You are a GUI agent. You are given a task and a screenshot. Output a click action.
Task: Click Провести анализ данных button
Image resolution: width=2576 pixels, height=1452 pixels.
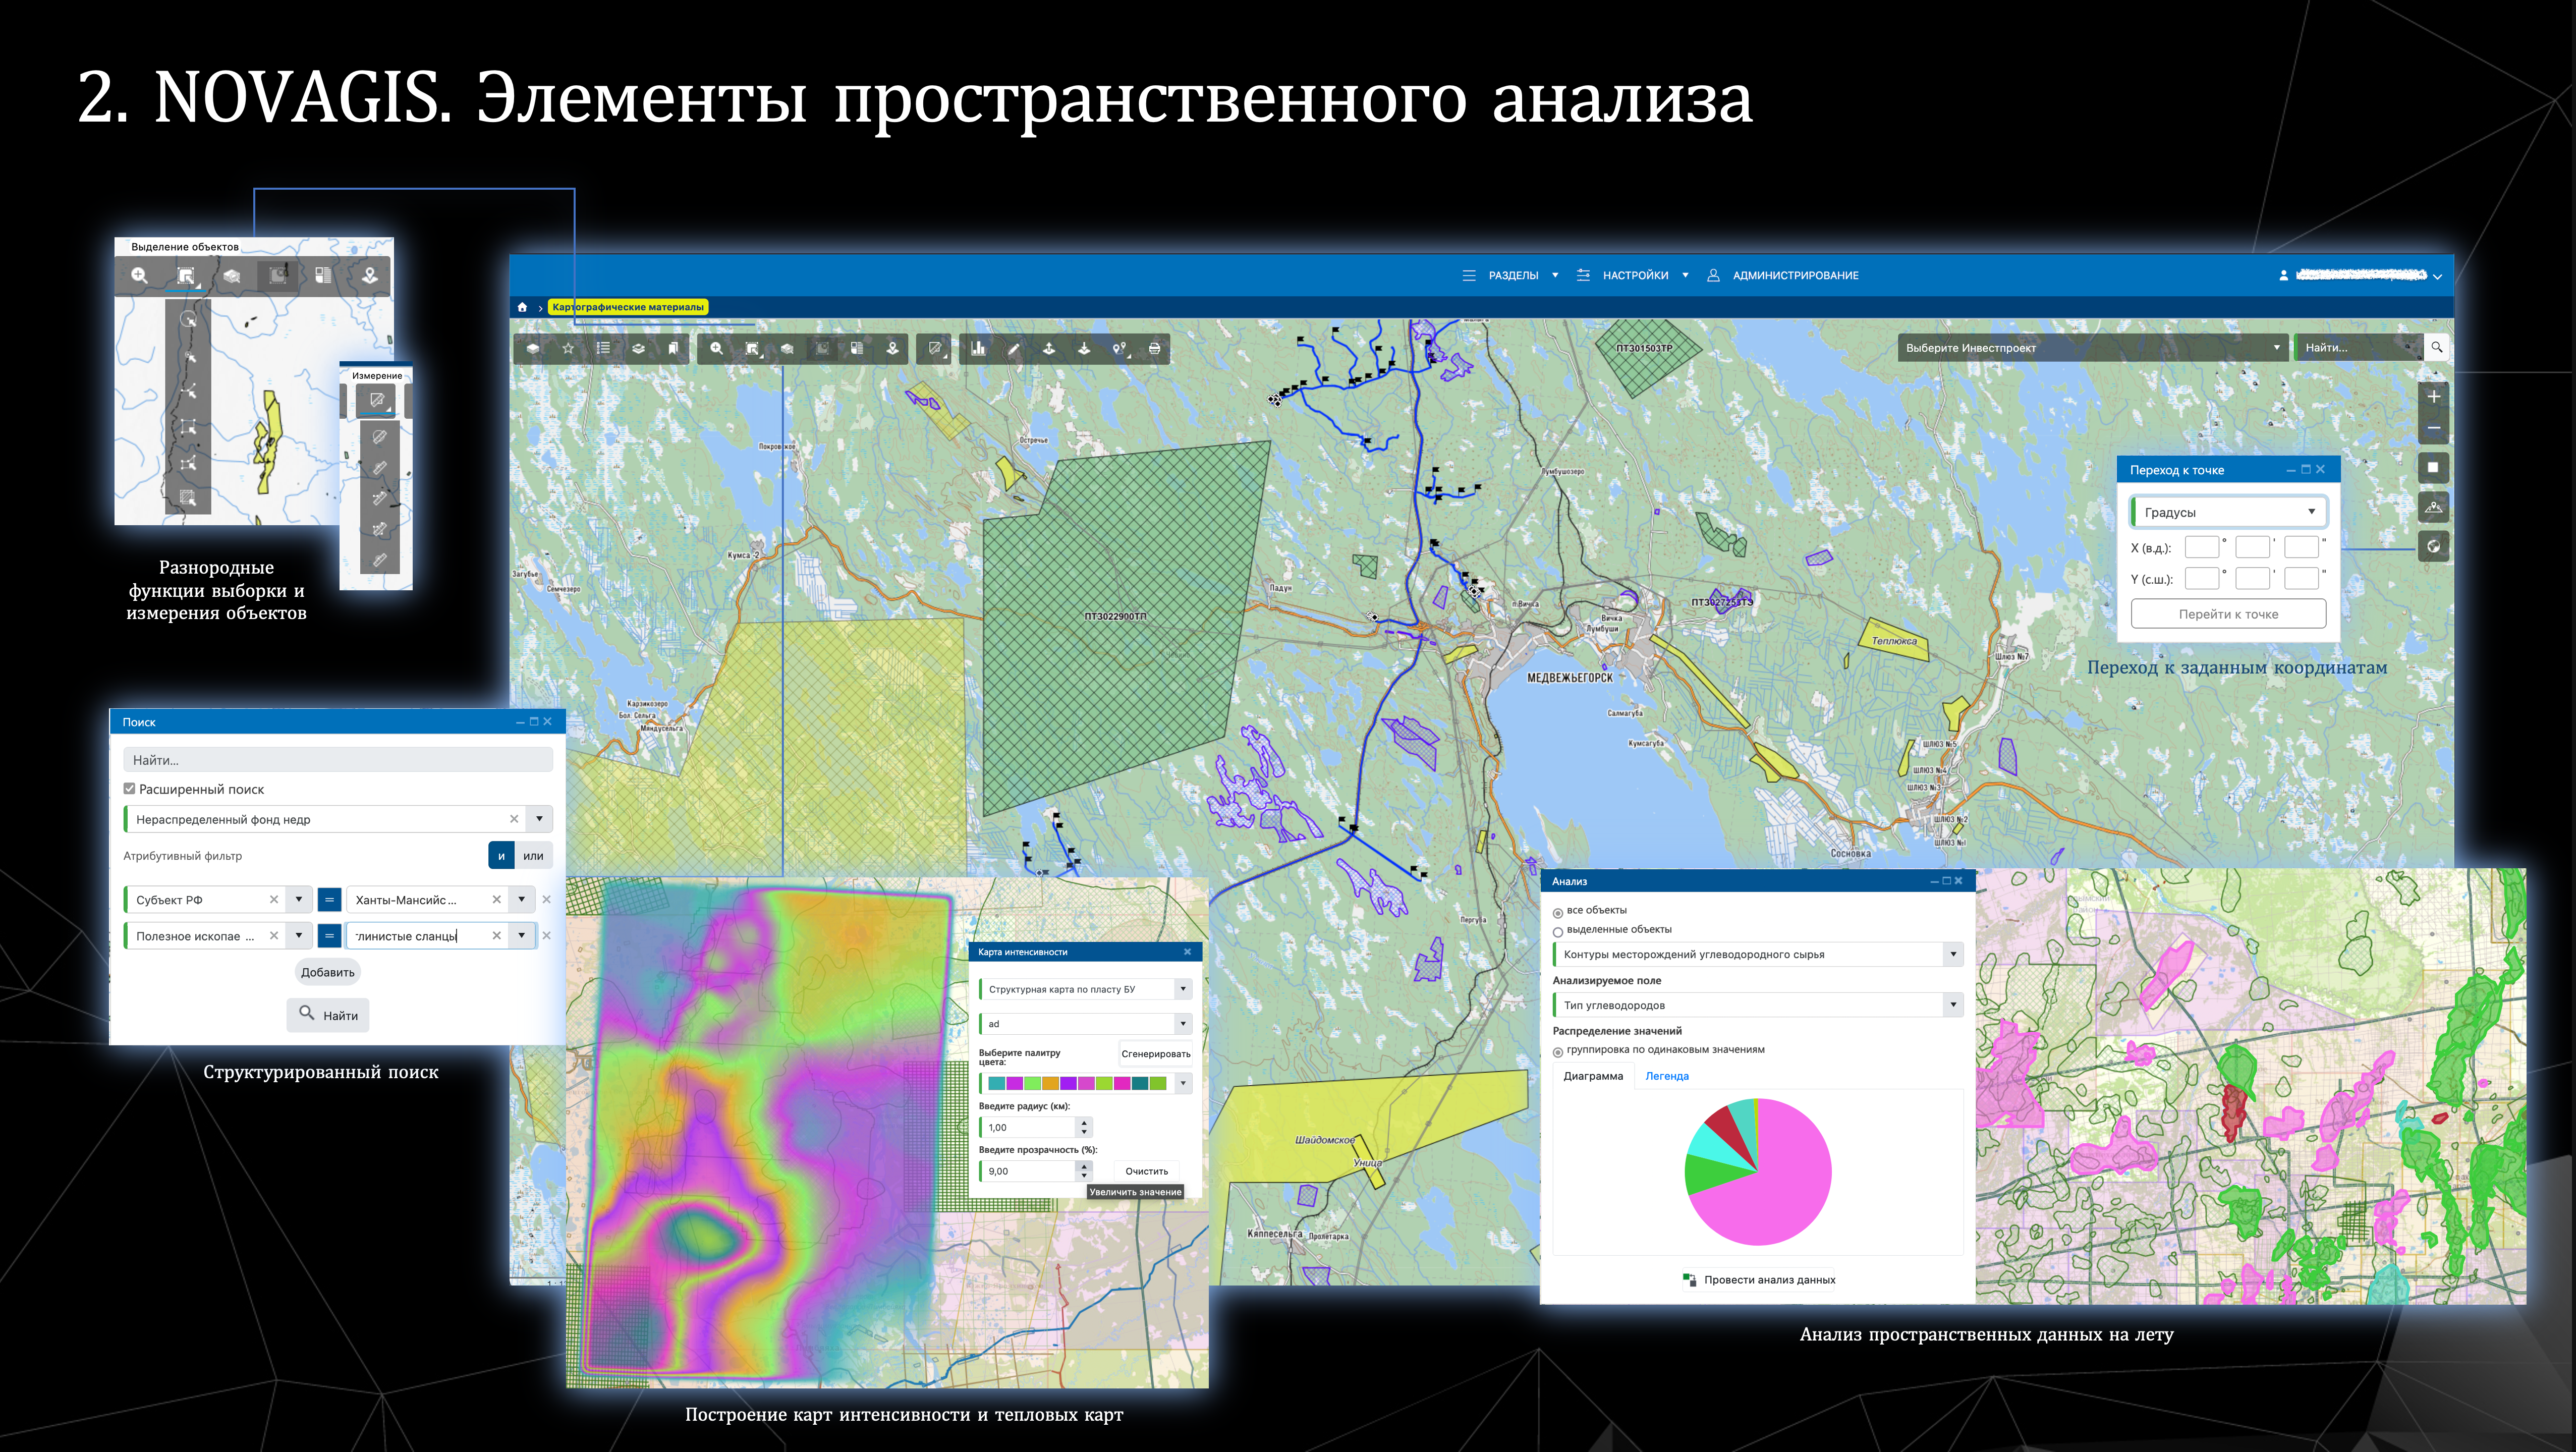(1759, 1280)
